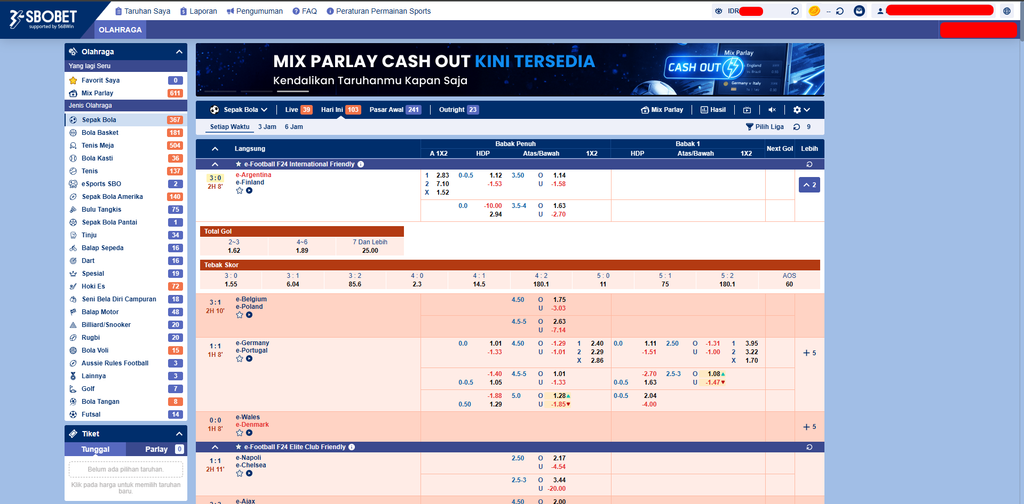Select Tinju sport
Screen dimensions: 1024x504
click(x=125, y=235)
